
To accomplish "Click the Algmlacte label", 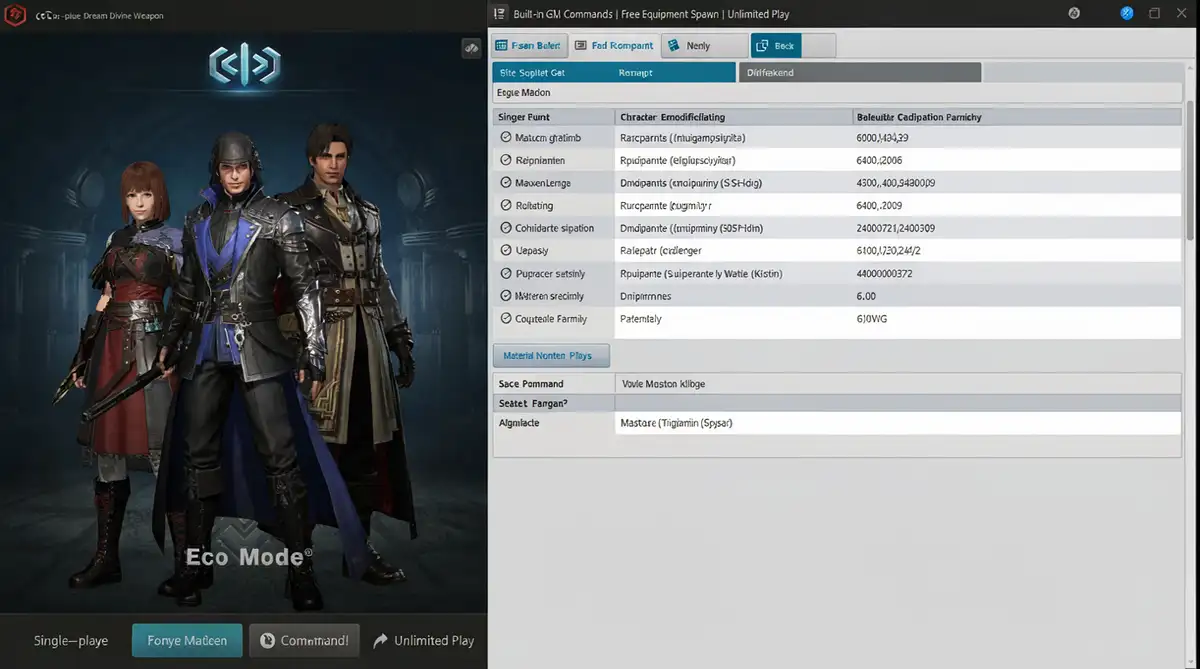I will click(518, 423).
